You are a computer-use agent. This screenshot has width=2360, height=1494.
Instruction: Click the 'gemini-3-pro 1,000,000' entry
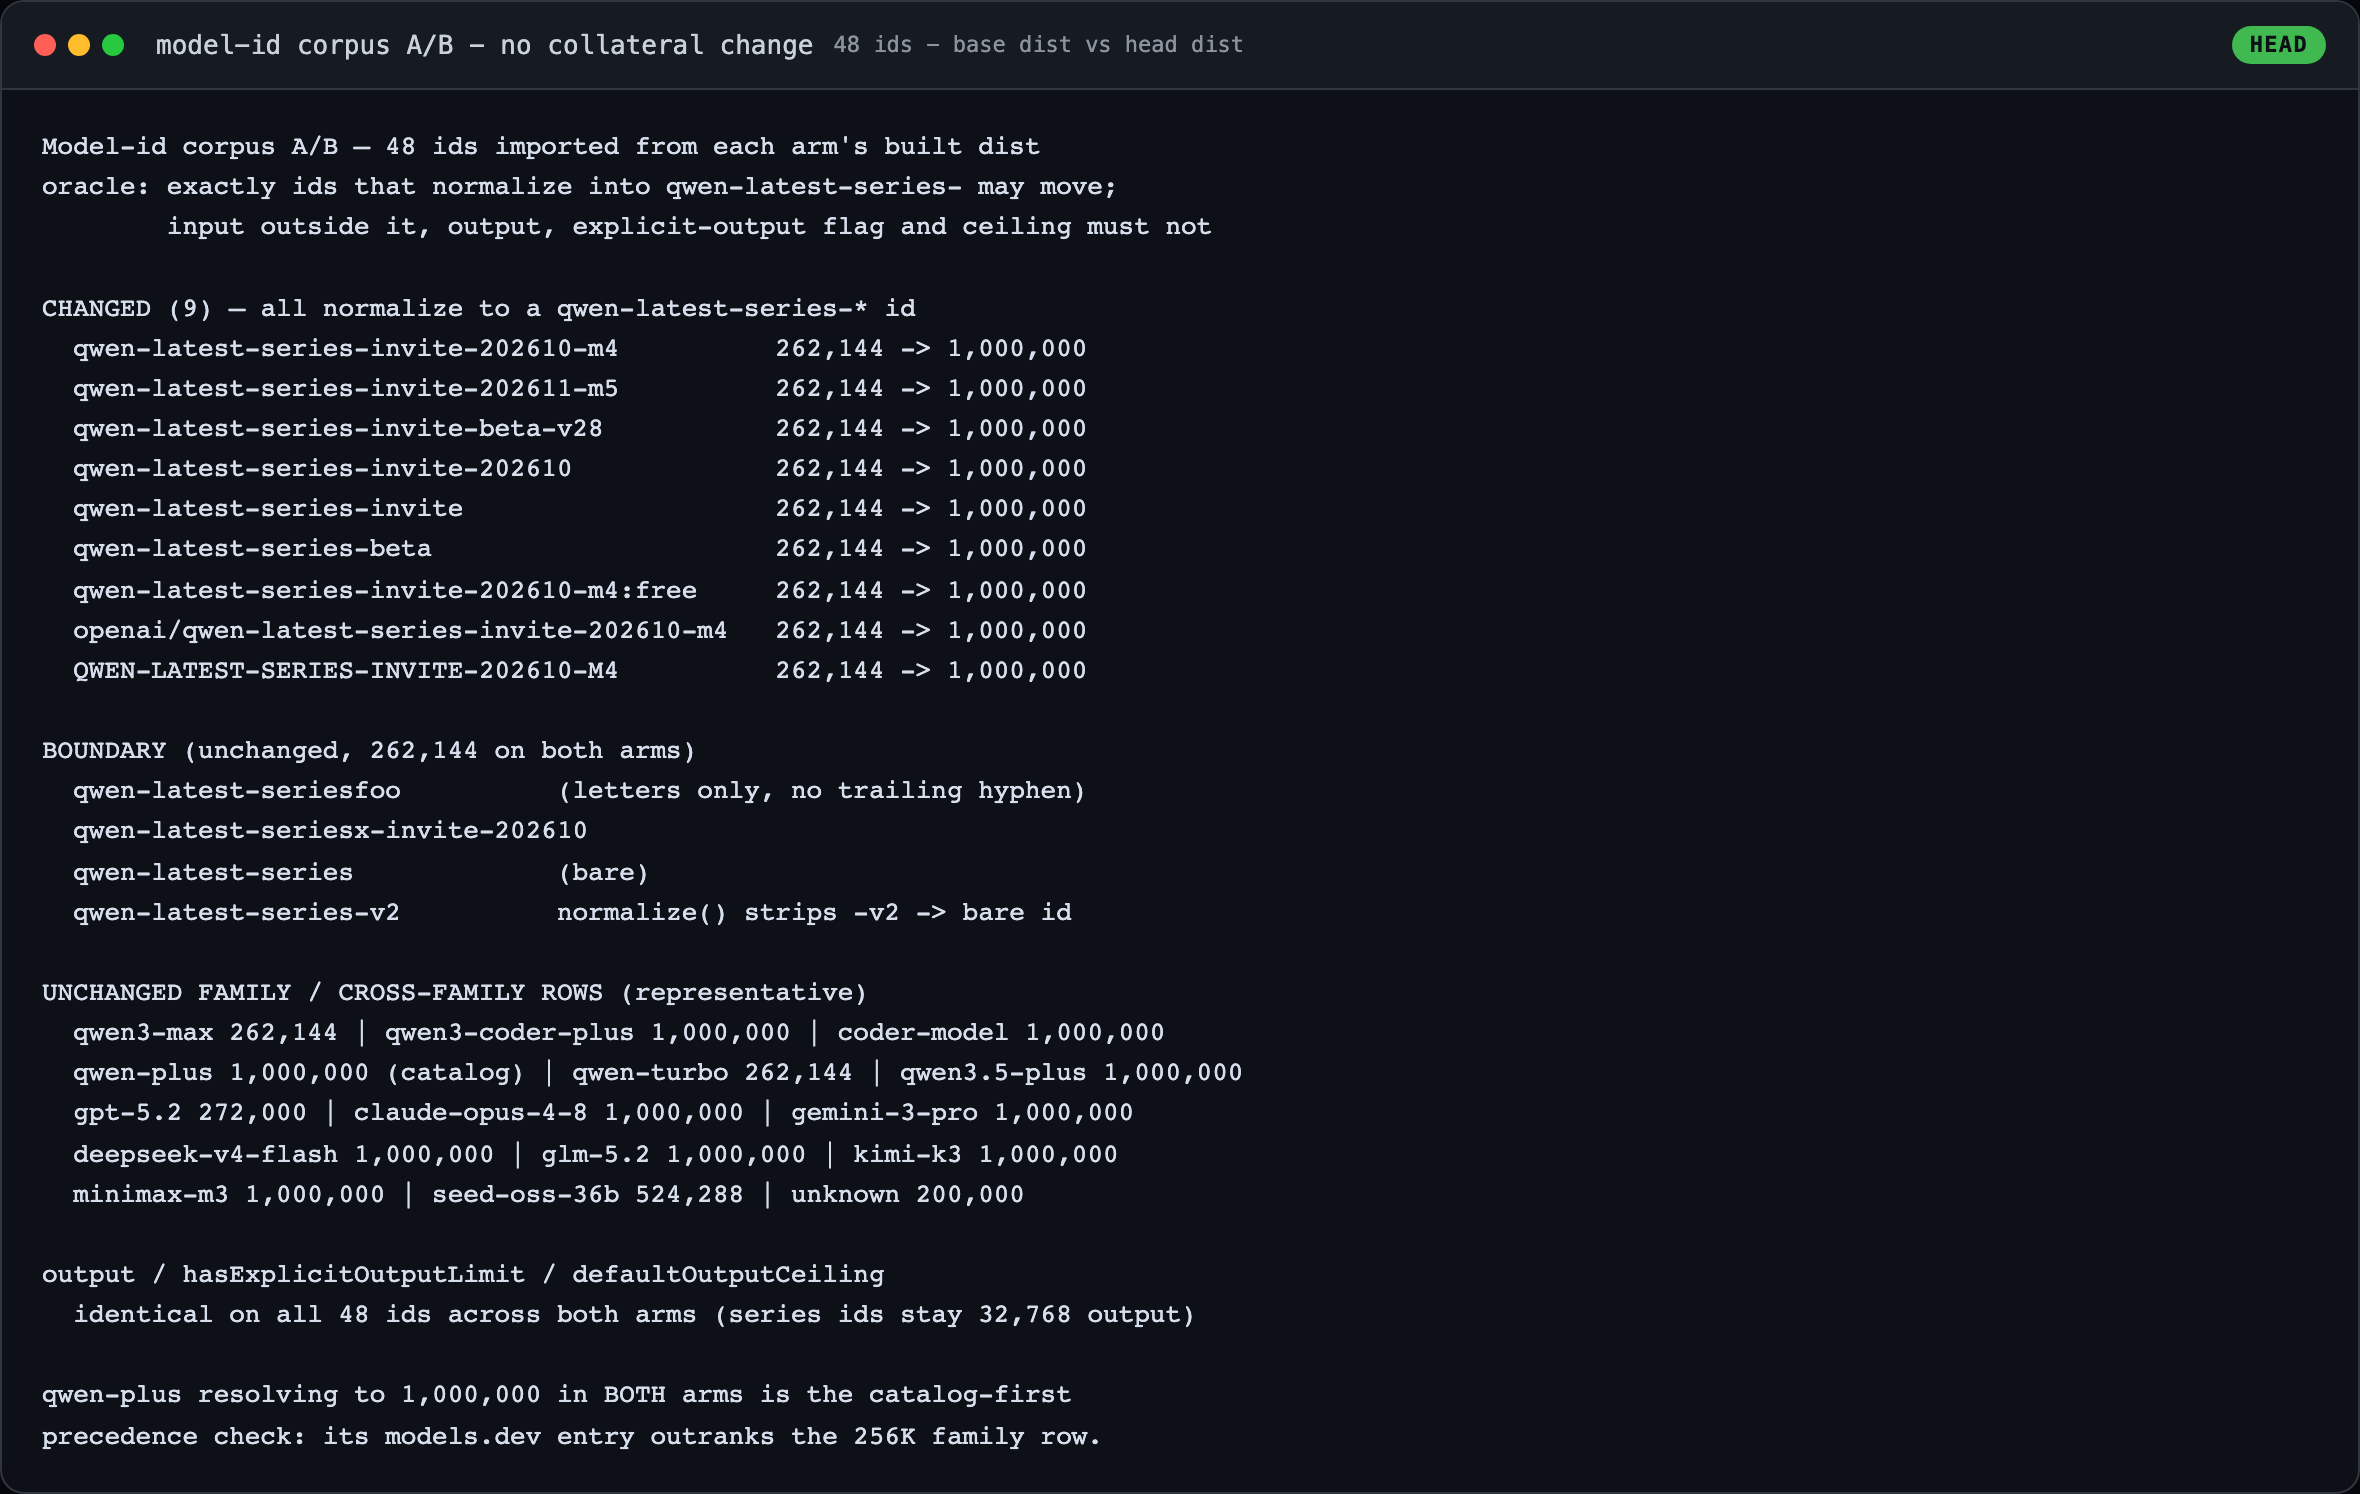click(962, 1112)
